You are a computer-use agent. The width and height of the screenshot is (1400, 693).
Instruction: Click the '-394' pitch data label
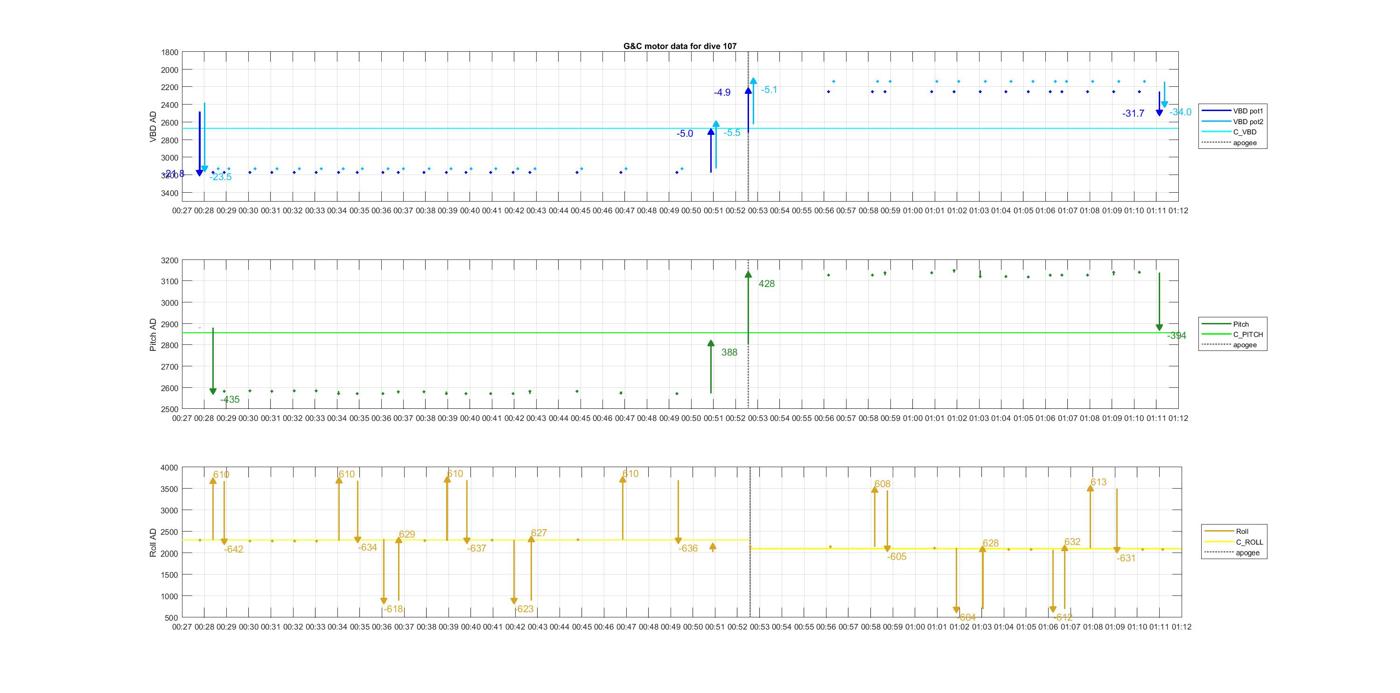pyautogui.click(x=1176, y=336)
